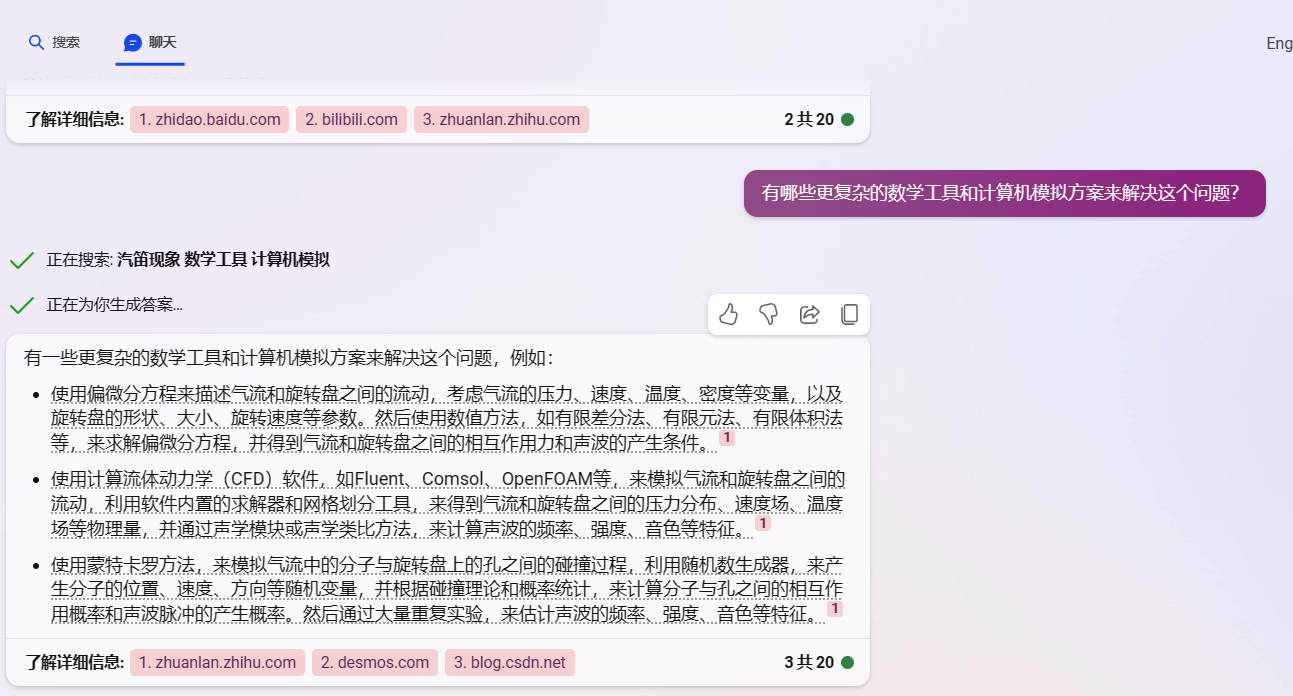Open the 2. bilibili.com source link
The width and height of the screenshot is (1293, 696).
pos(351,119)
